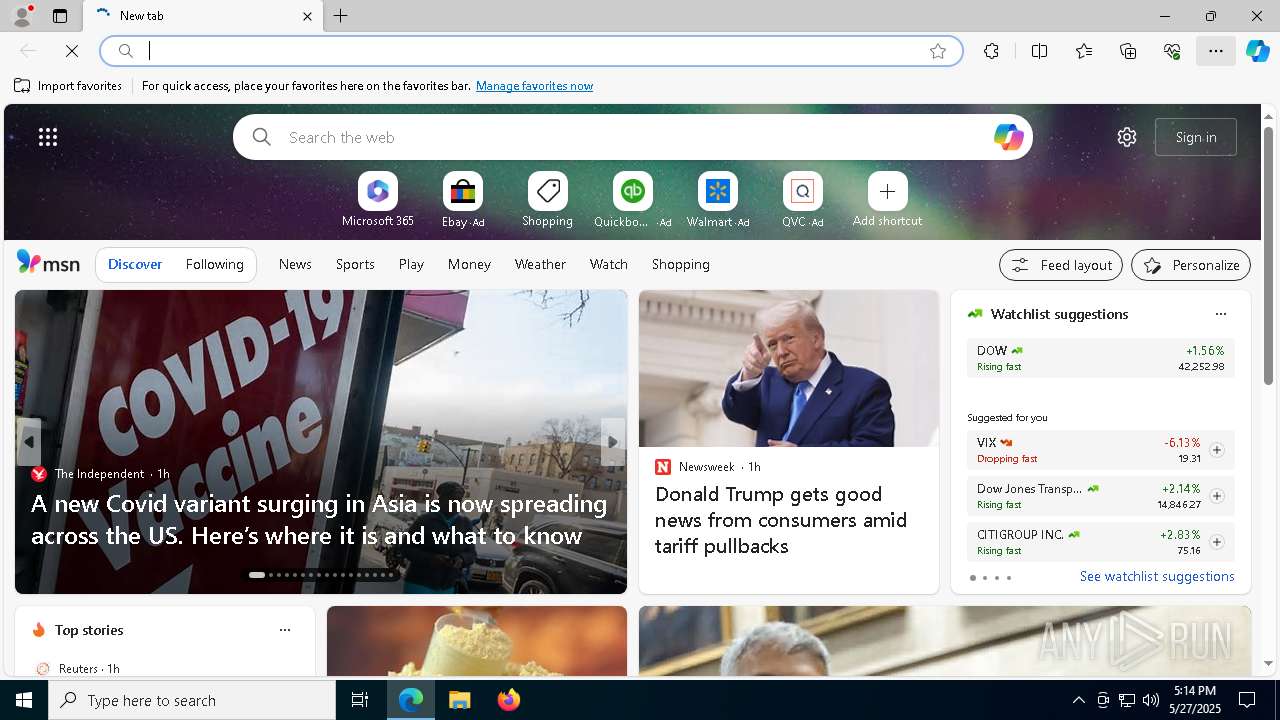This screenshot has height=720, width=1280.
Task: Add this page to favorites star
Action: (x=938, y=51)
